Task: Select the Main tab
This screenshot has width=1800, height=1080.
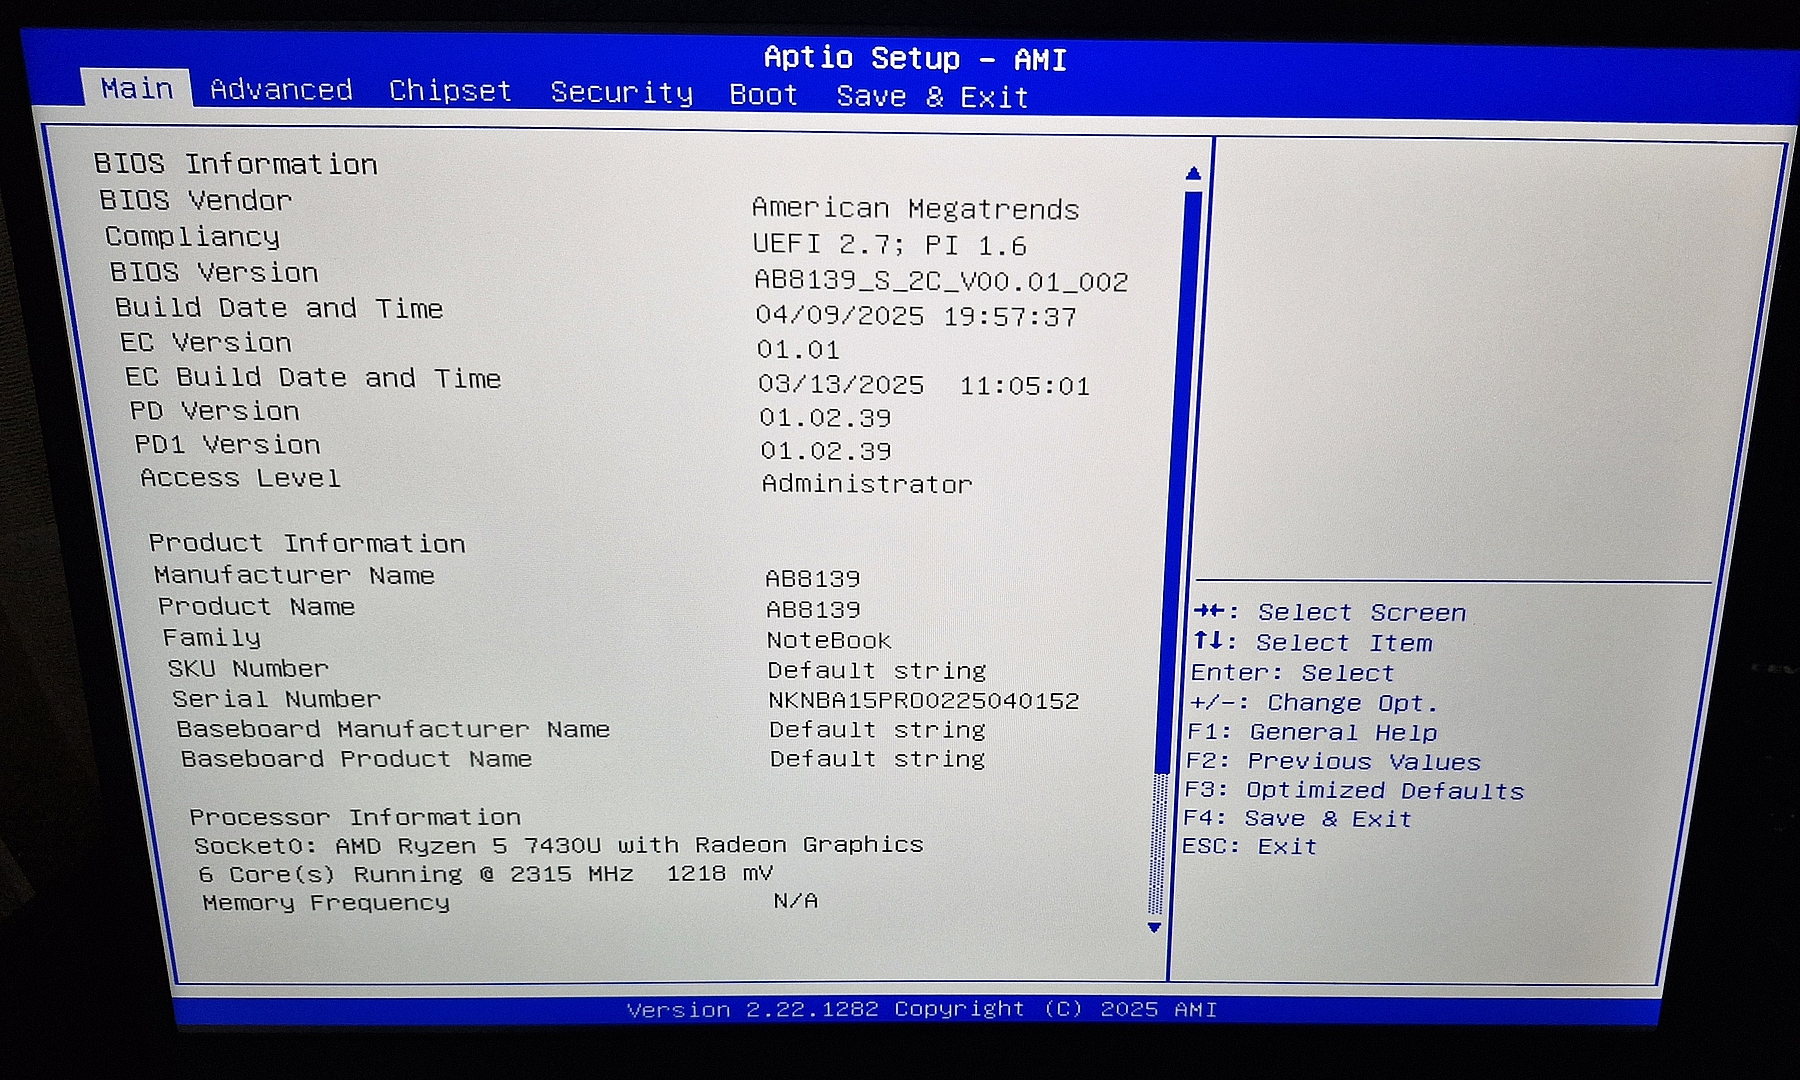Action: 136,88
